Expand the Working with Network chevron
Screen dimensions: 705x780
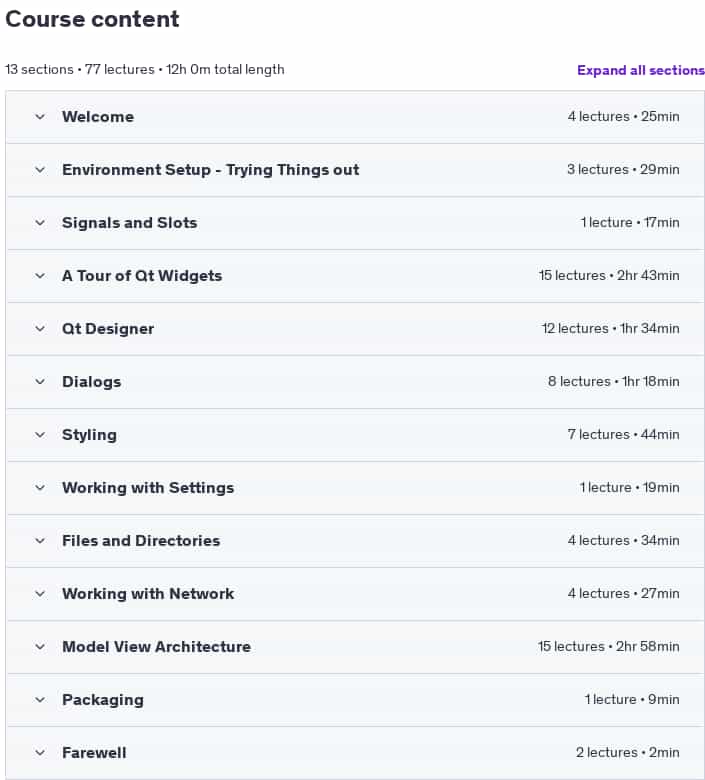point(40,594)
